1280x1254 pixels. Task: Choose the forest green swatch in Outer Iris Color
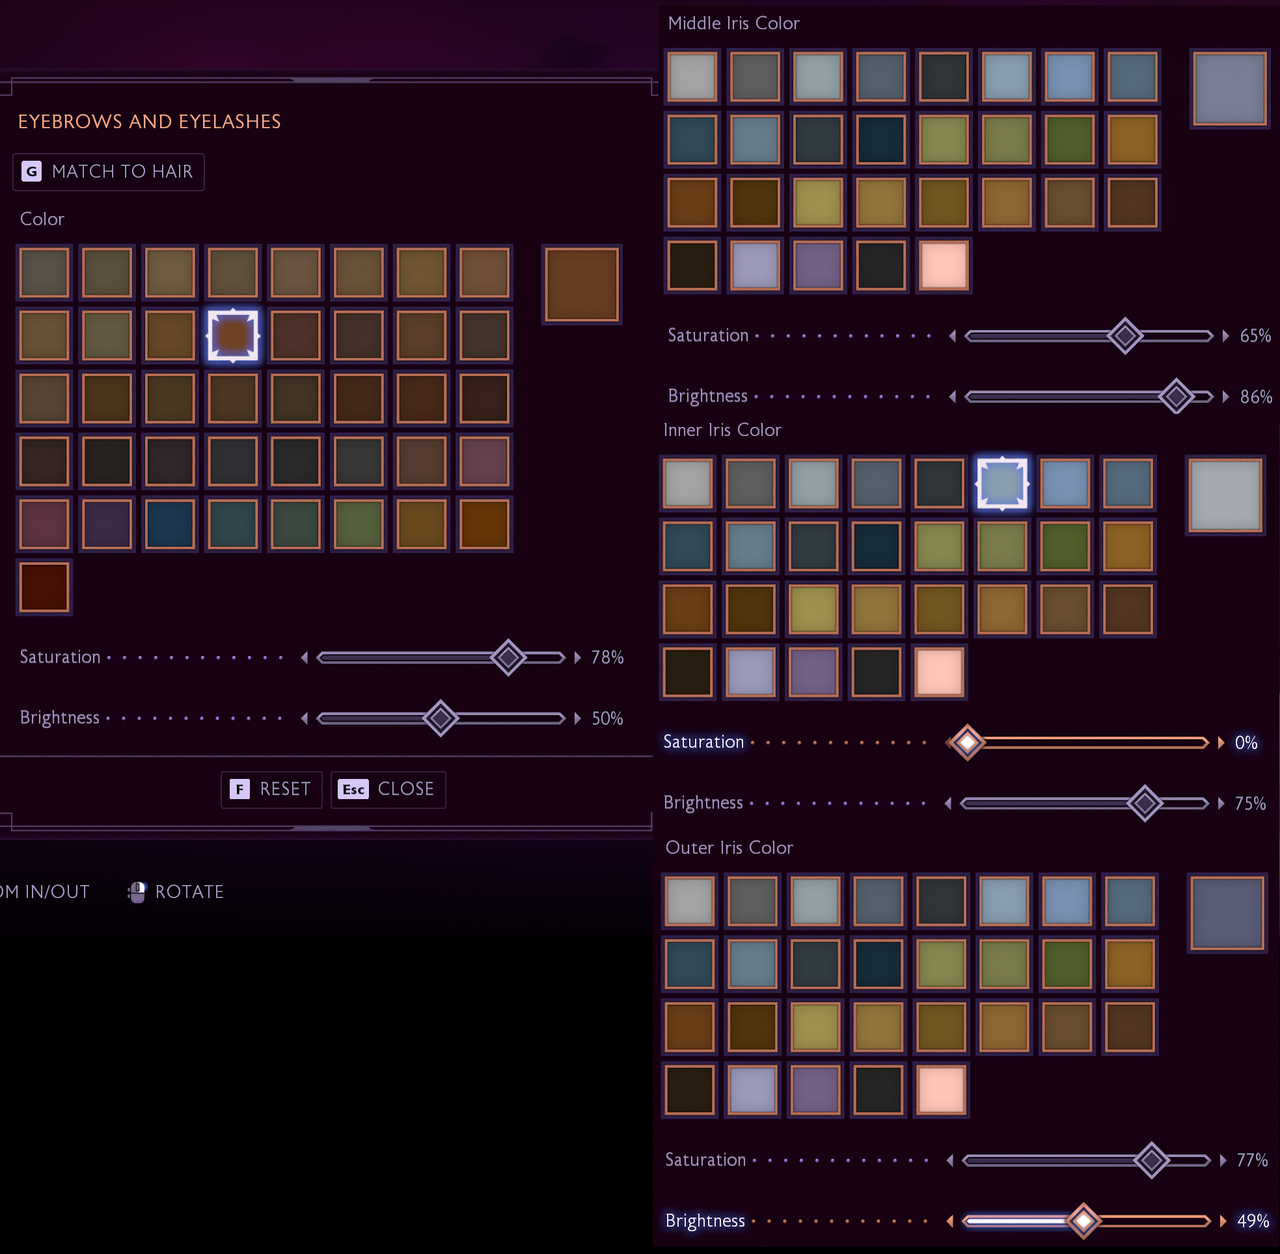(1067, 964)
